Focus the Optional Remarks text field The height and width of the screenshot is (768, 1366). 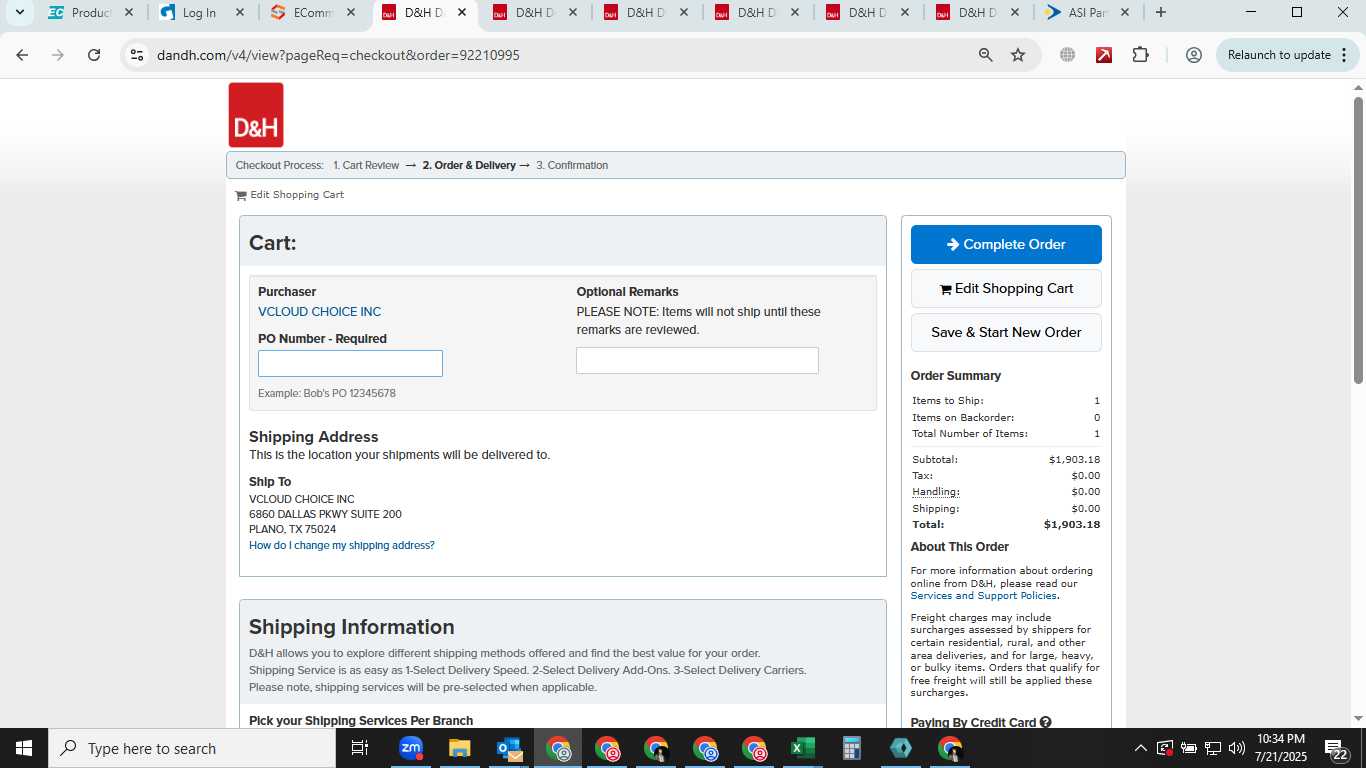point(697,361)
